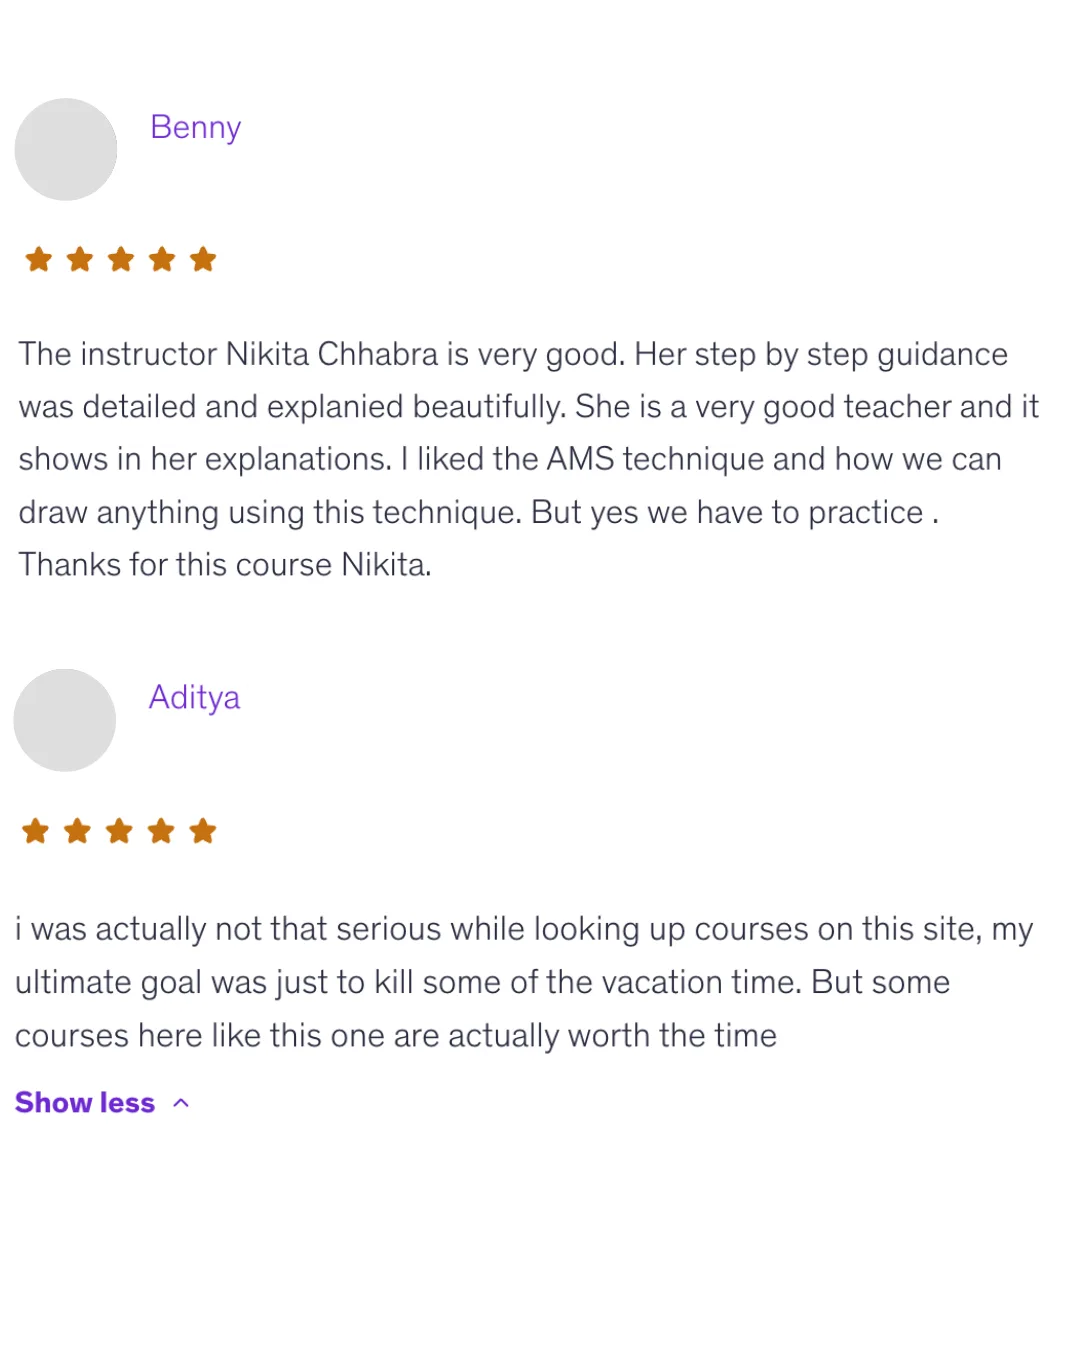This screenshot has height=1350, width=1080.
Task: Collapse Aditya's review using Show less
Action: click(x=85, y=1102)
